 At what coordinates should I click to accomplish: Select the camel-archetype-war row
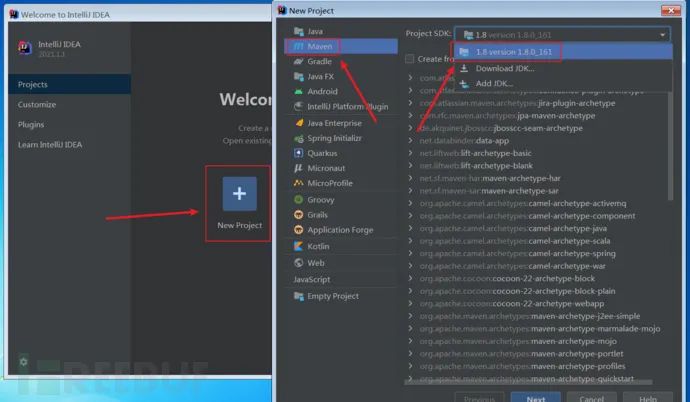point(535,266)
